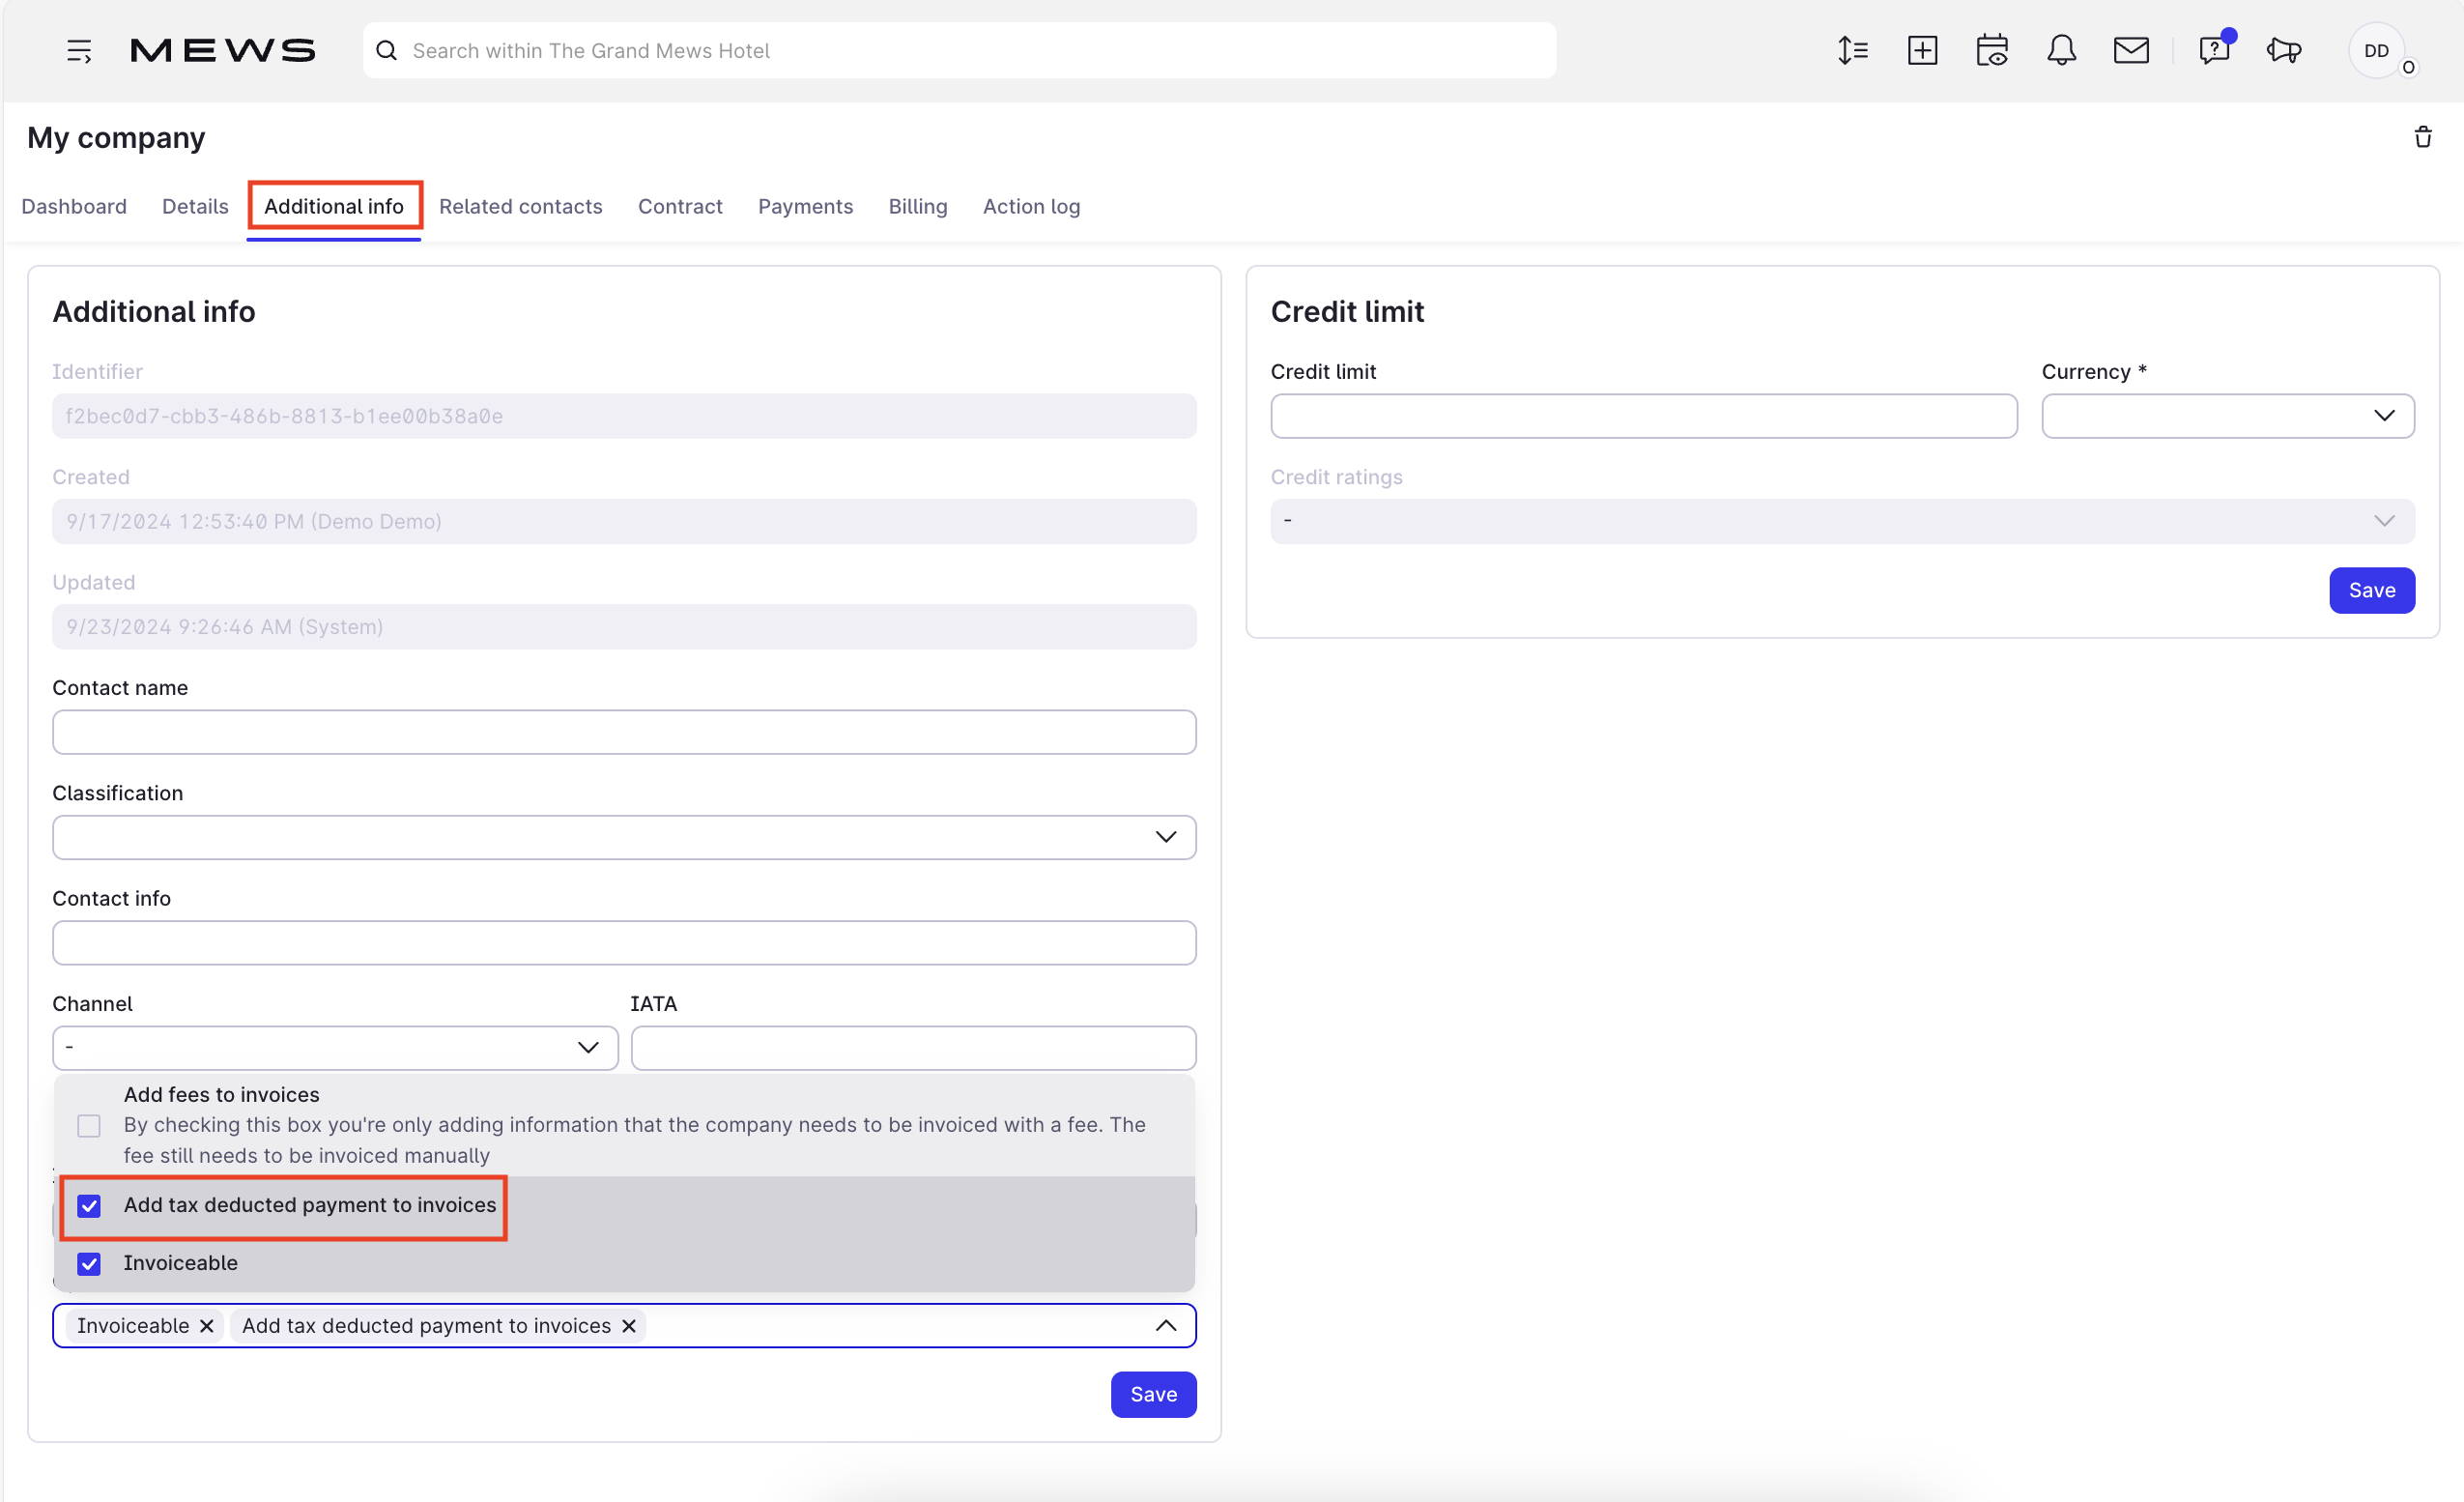Image resolution: width=2464 pixels, height=1502 pixels.
Task: Focus the global search field
Action: (x=960, y=51)
